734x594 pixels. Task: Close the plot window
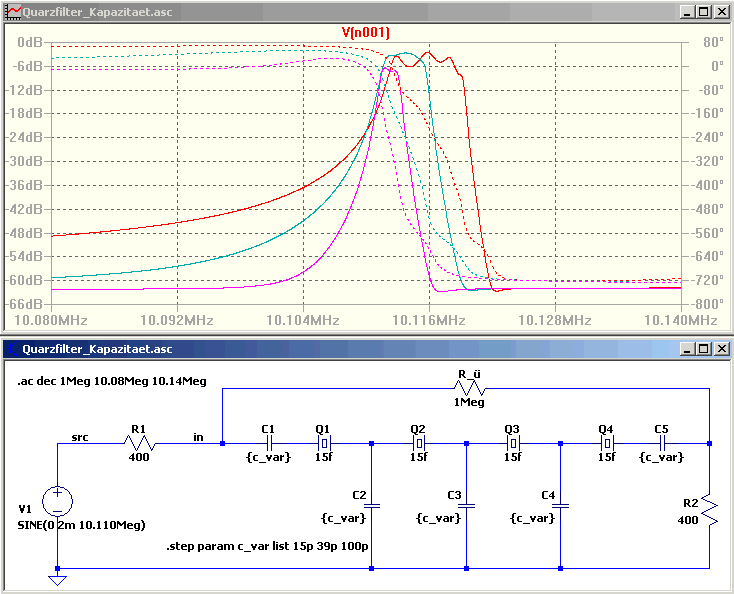point(721,12)
